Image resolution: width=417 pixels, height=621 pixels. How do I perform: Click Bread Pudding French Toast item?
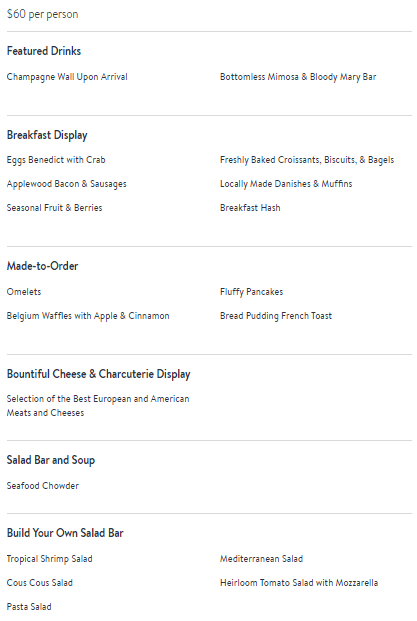[276, 316]
